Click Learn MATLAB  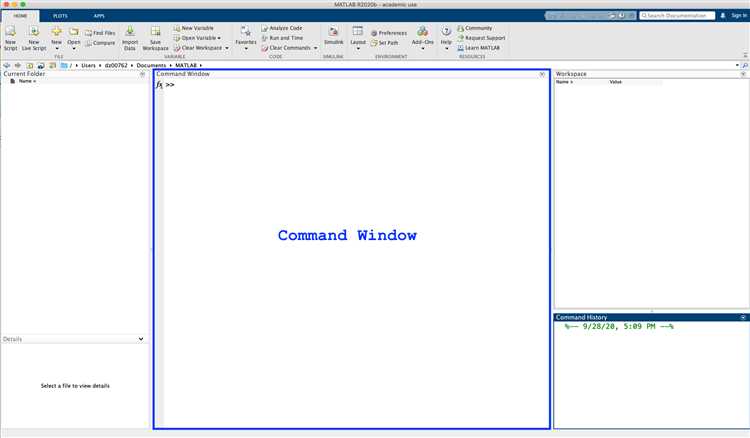click(478, 48)
